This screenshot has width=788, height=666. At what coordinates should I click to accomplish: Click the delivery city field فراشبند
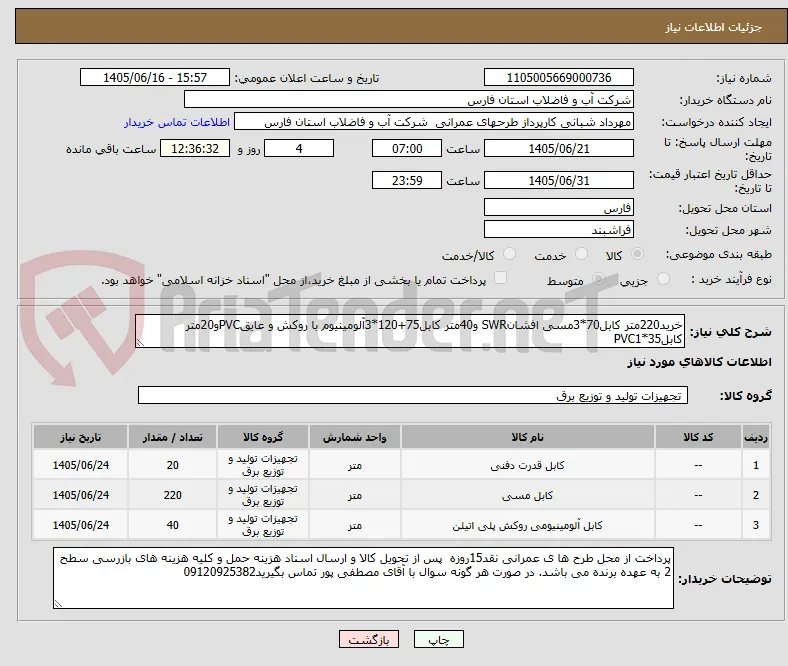558,230
